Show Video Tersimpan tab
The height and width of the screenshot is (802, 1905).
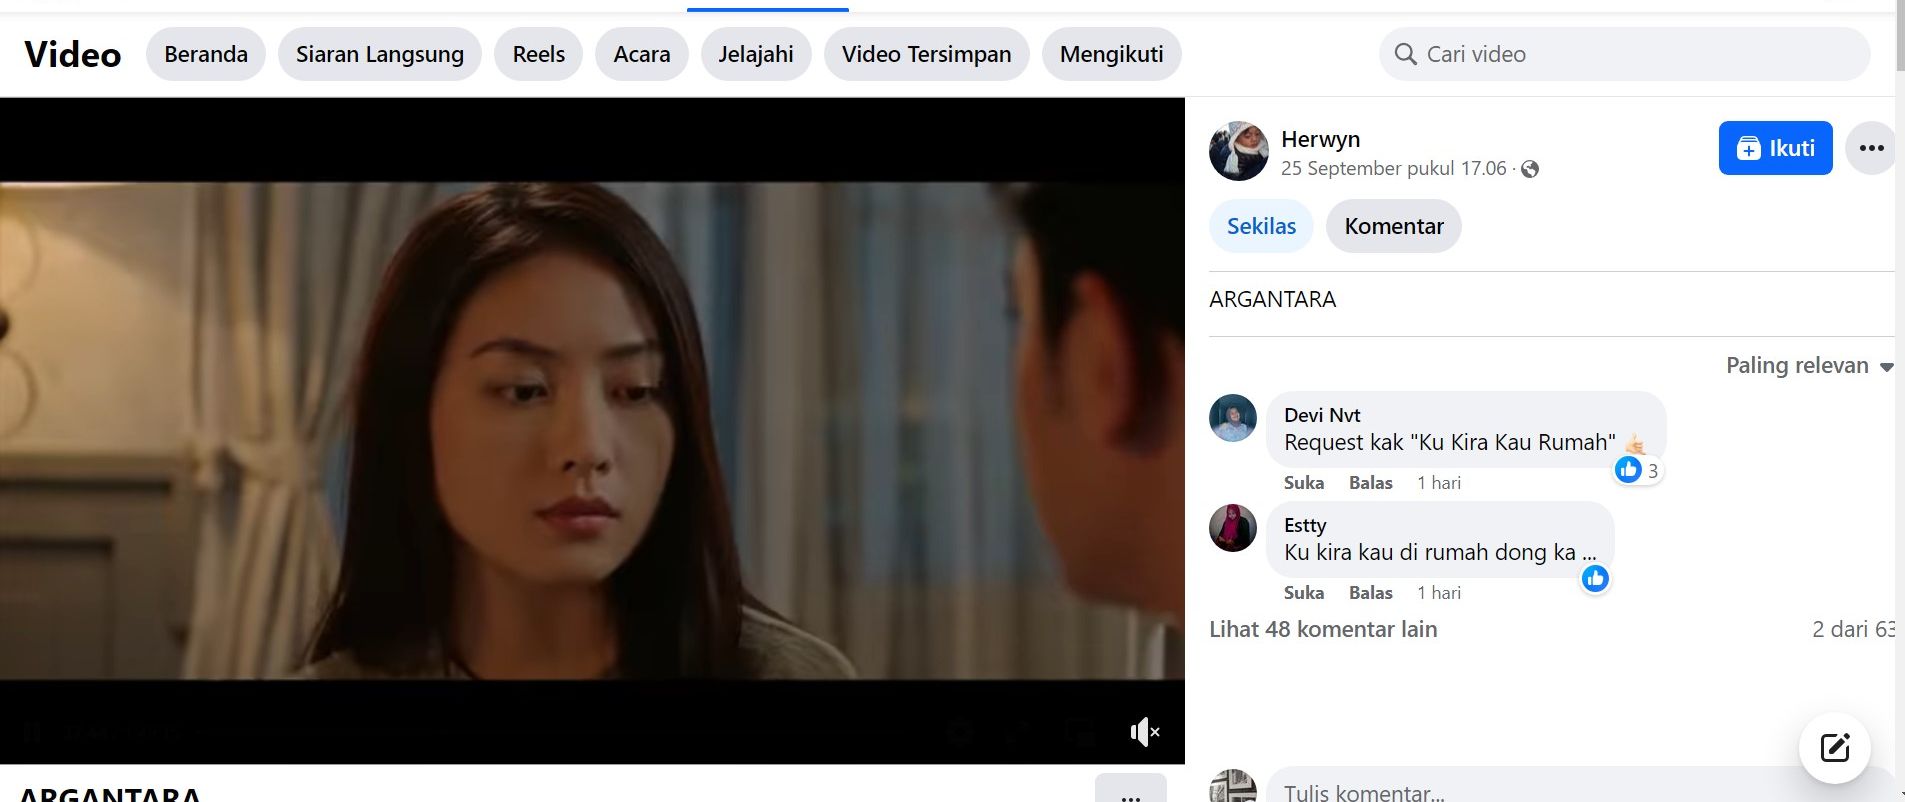coord(927,54)
